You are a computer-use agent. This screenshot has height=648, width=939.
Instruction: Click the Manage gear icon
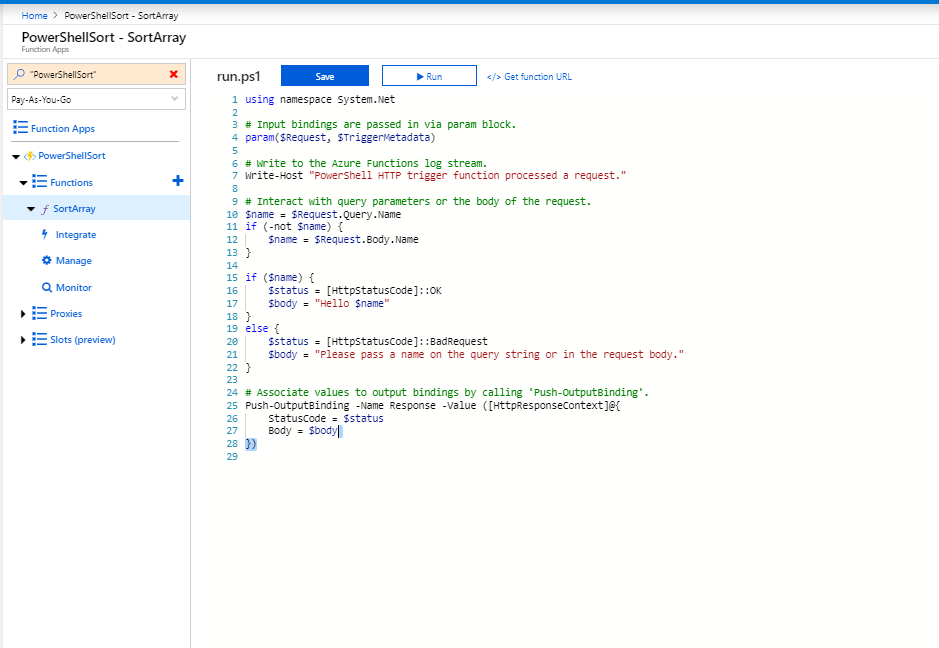click(47, 260)
